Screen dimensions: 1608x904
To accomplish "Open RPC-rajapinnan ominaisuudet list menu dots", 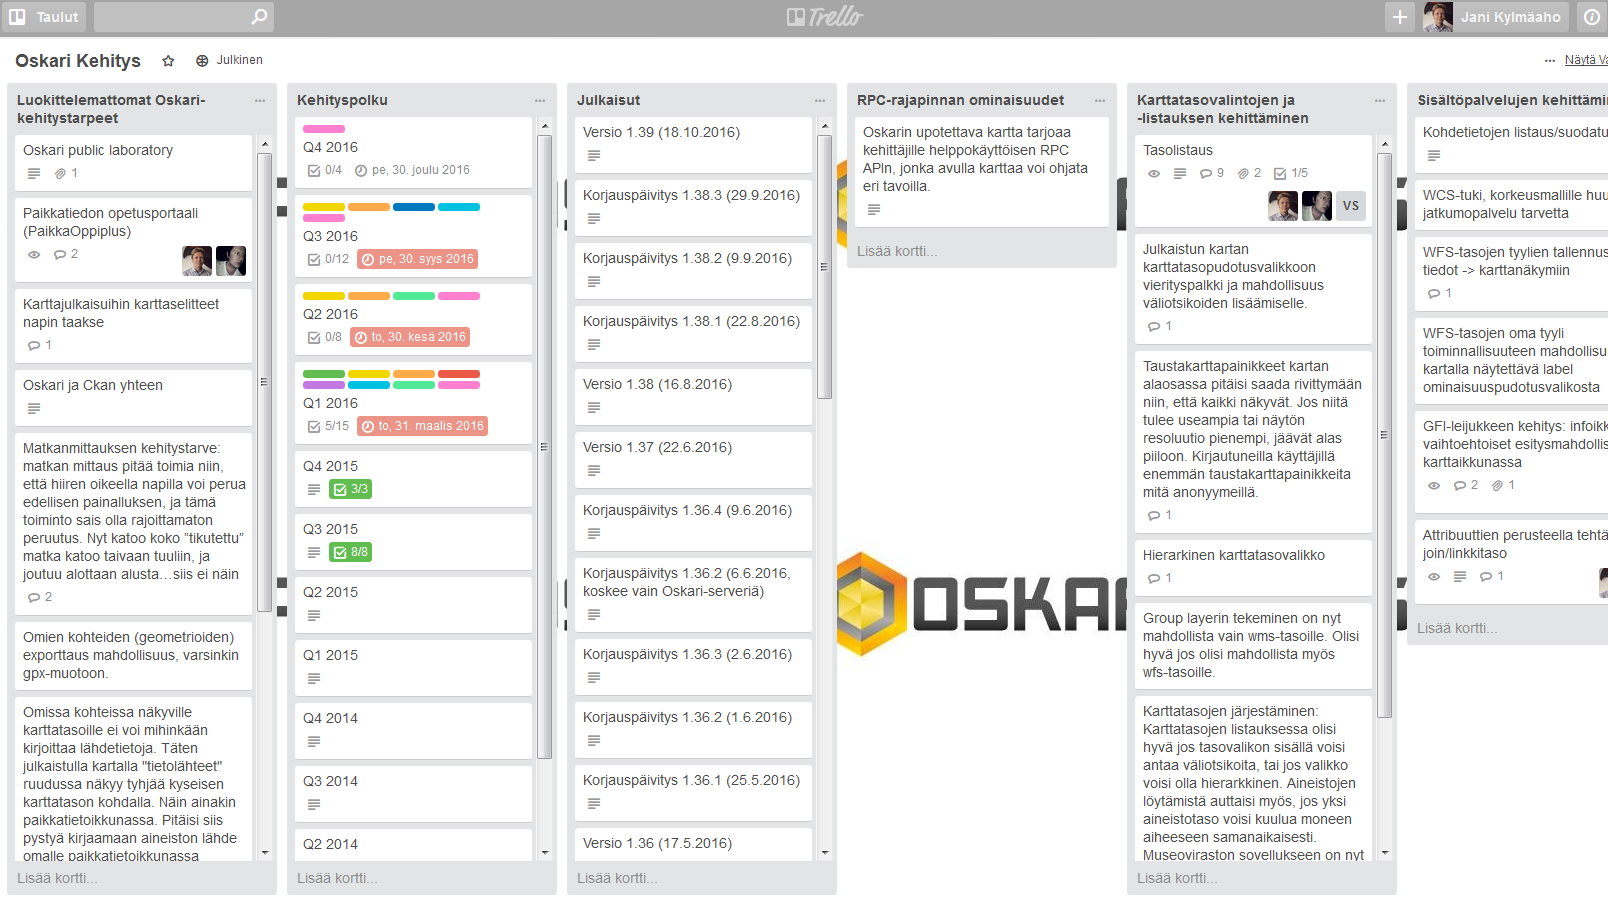I will pyautogui.click(x=1100, y=101).
